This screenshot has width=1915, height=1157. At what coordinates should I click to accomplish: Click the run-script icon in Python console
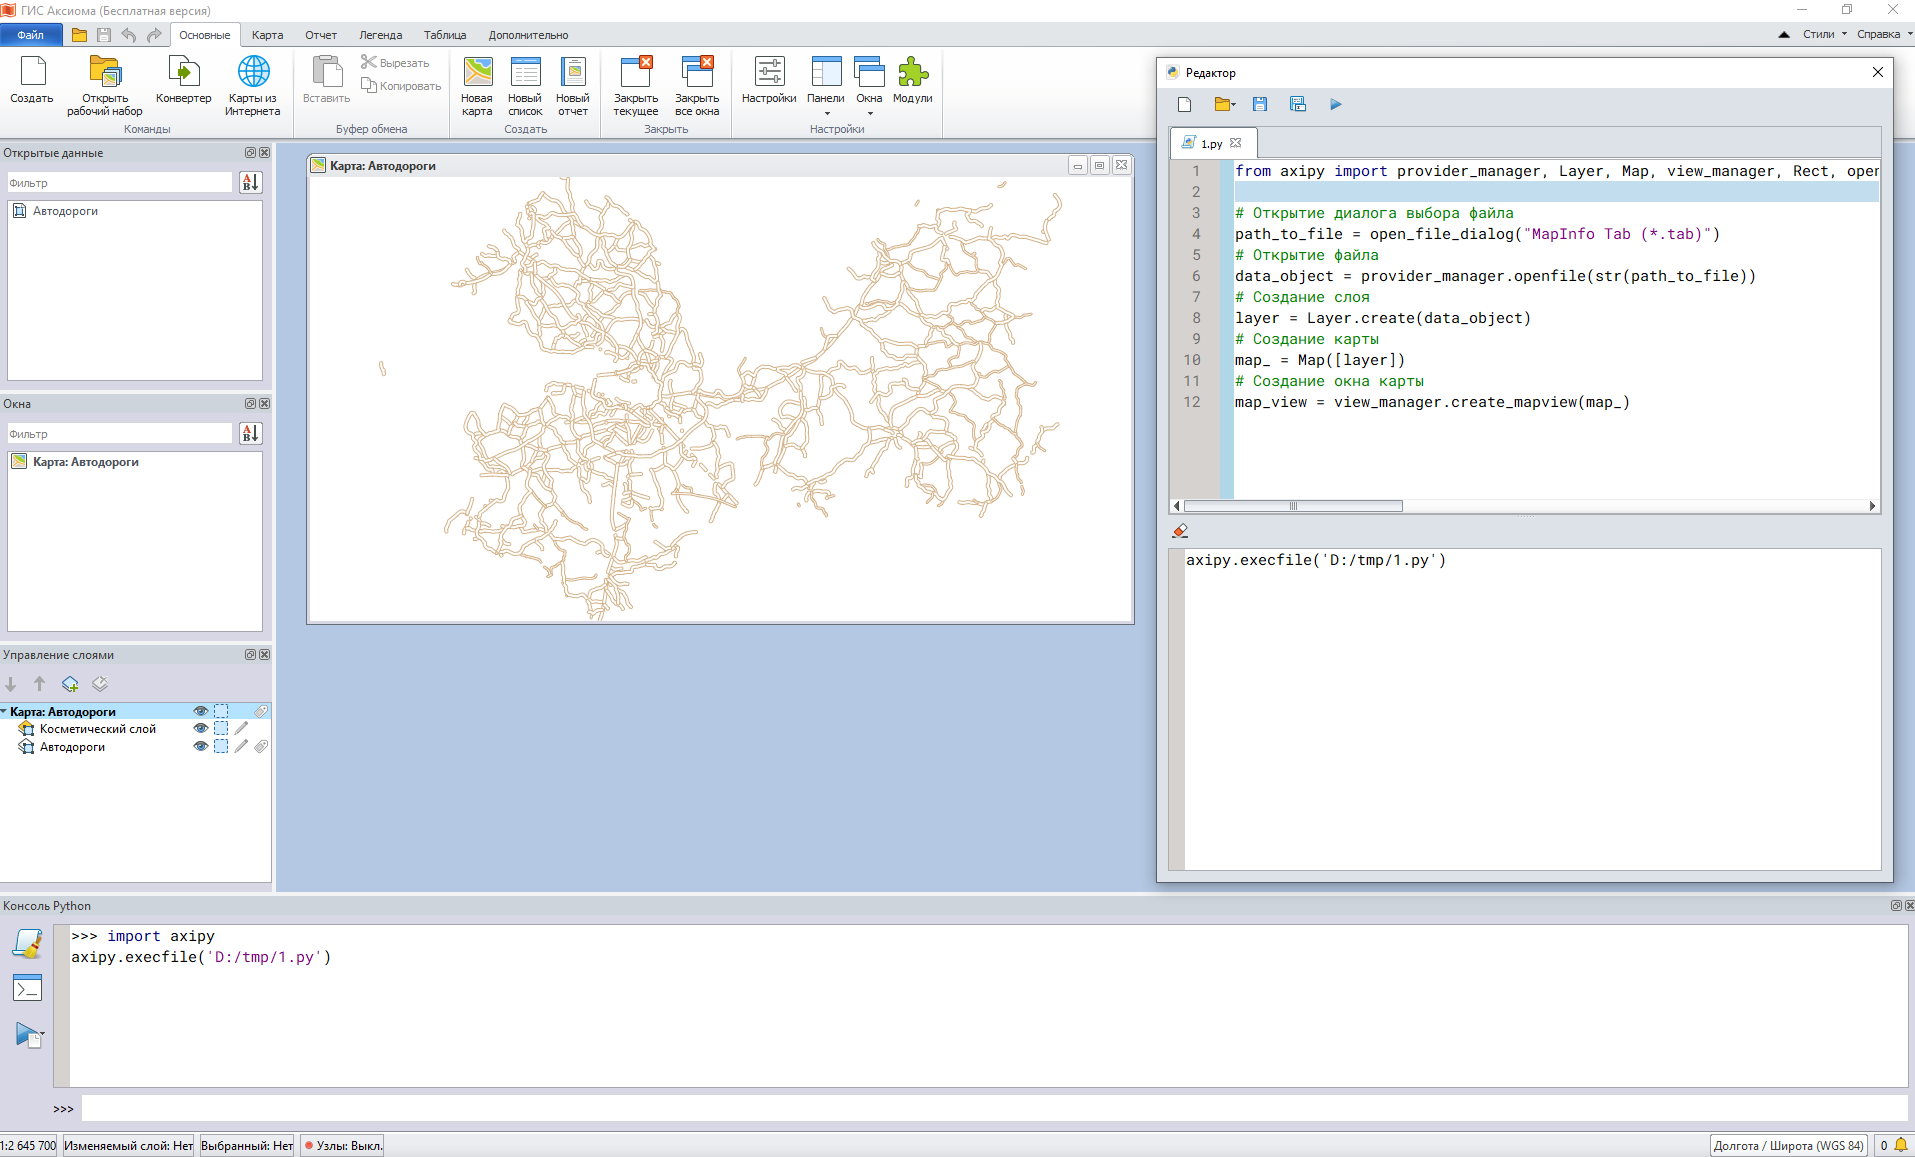coord(29,1035)
